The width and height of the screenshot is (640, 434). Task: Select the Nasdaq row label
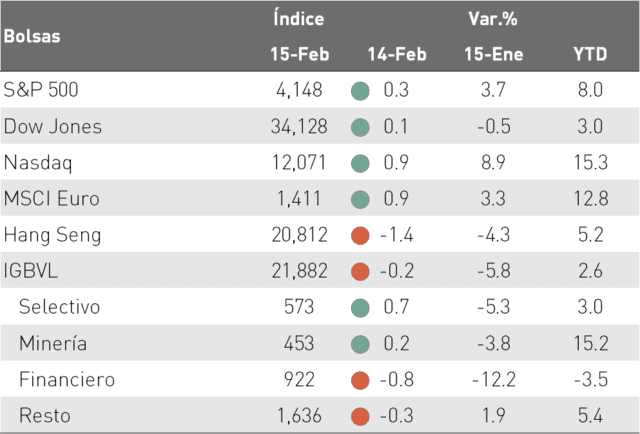pos(38,163)
